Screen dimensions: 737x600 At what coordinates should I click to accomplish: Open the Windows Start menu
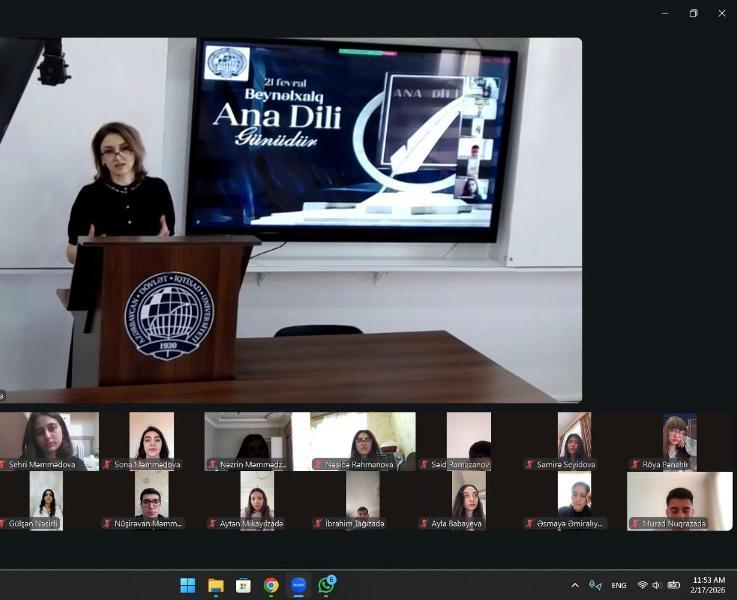coord(187,585)
